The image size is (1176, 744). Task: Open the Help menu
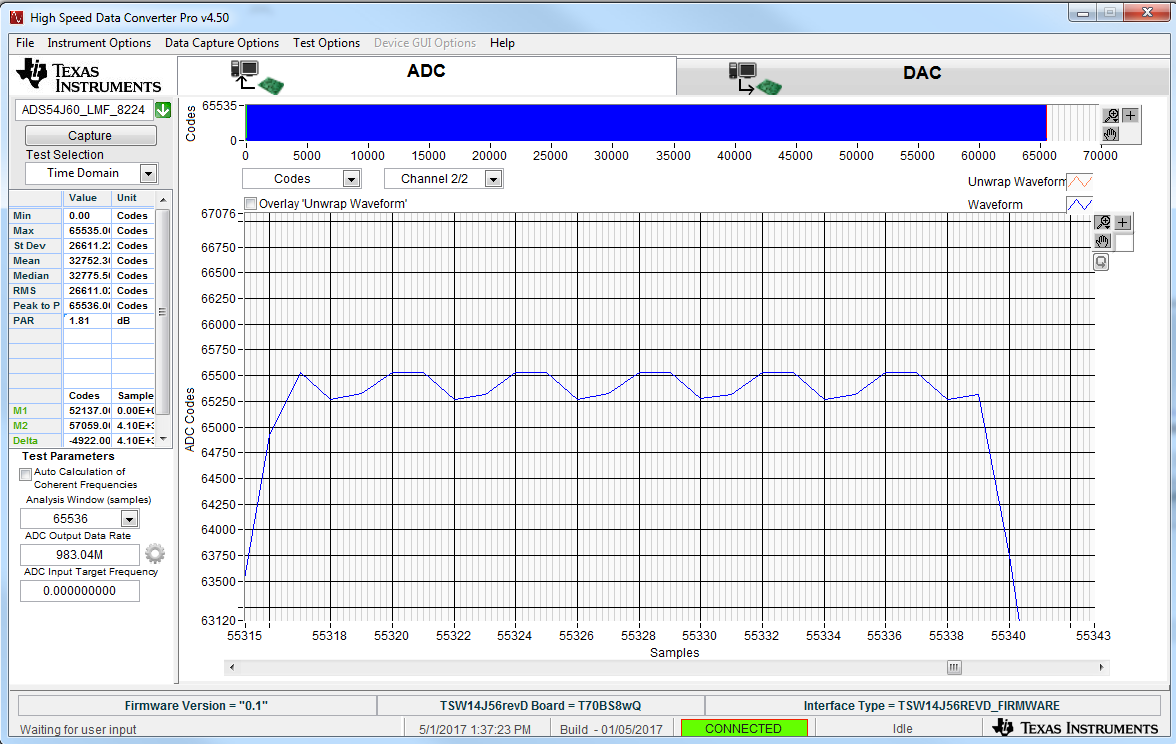(502, 43)
